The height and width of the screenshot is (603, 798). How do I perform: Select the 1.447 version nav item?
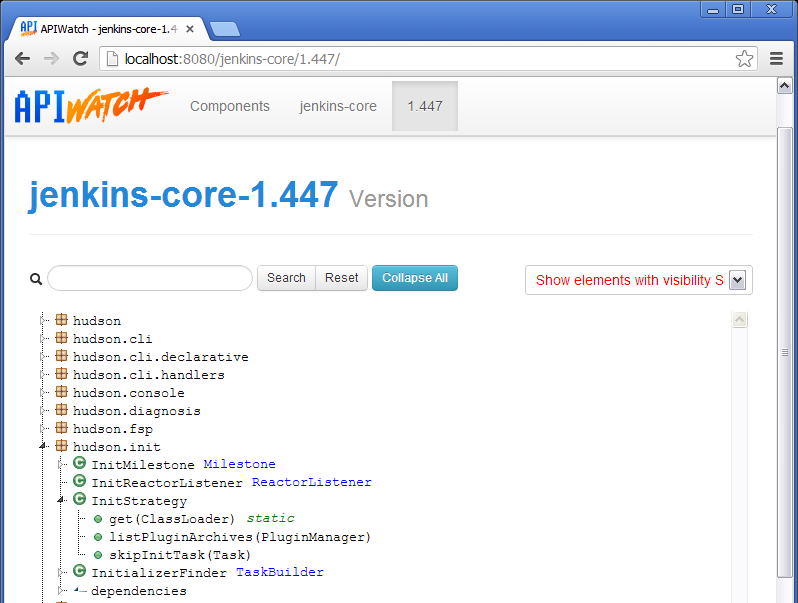pos(425,106)
